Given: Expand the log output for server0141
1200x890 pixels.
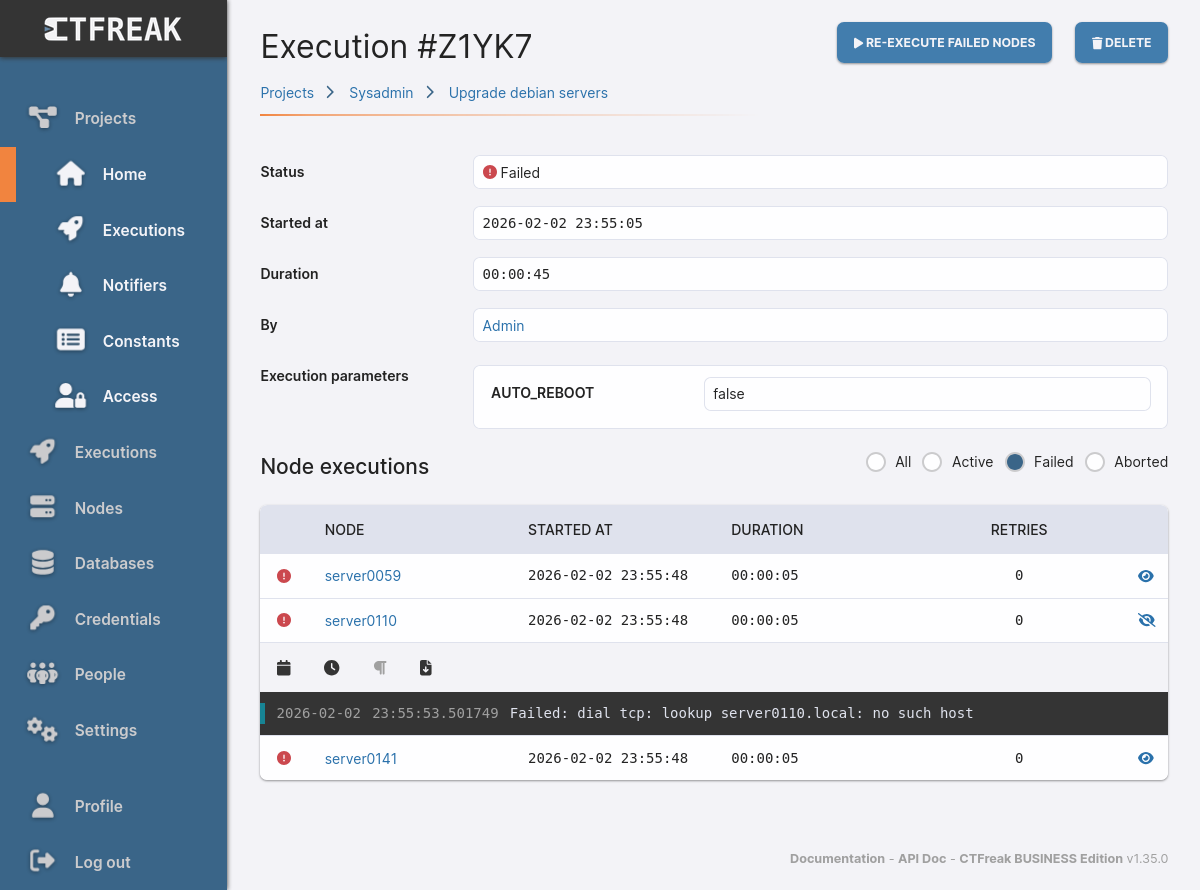Looking at the screenshot, I should 1146,758.
